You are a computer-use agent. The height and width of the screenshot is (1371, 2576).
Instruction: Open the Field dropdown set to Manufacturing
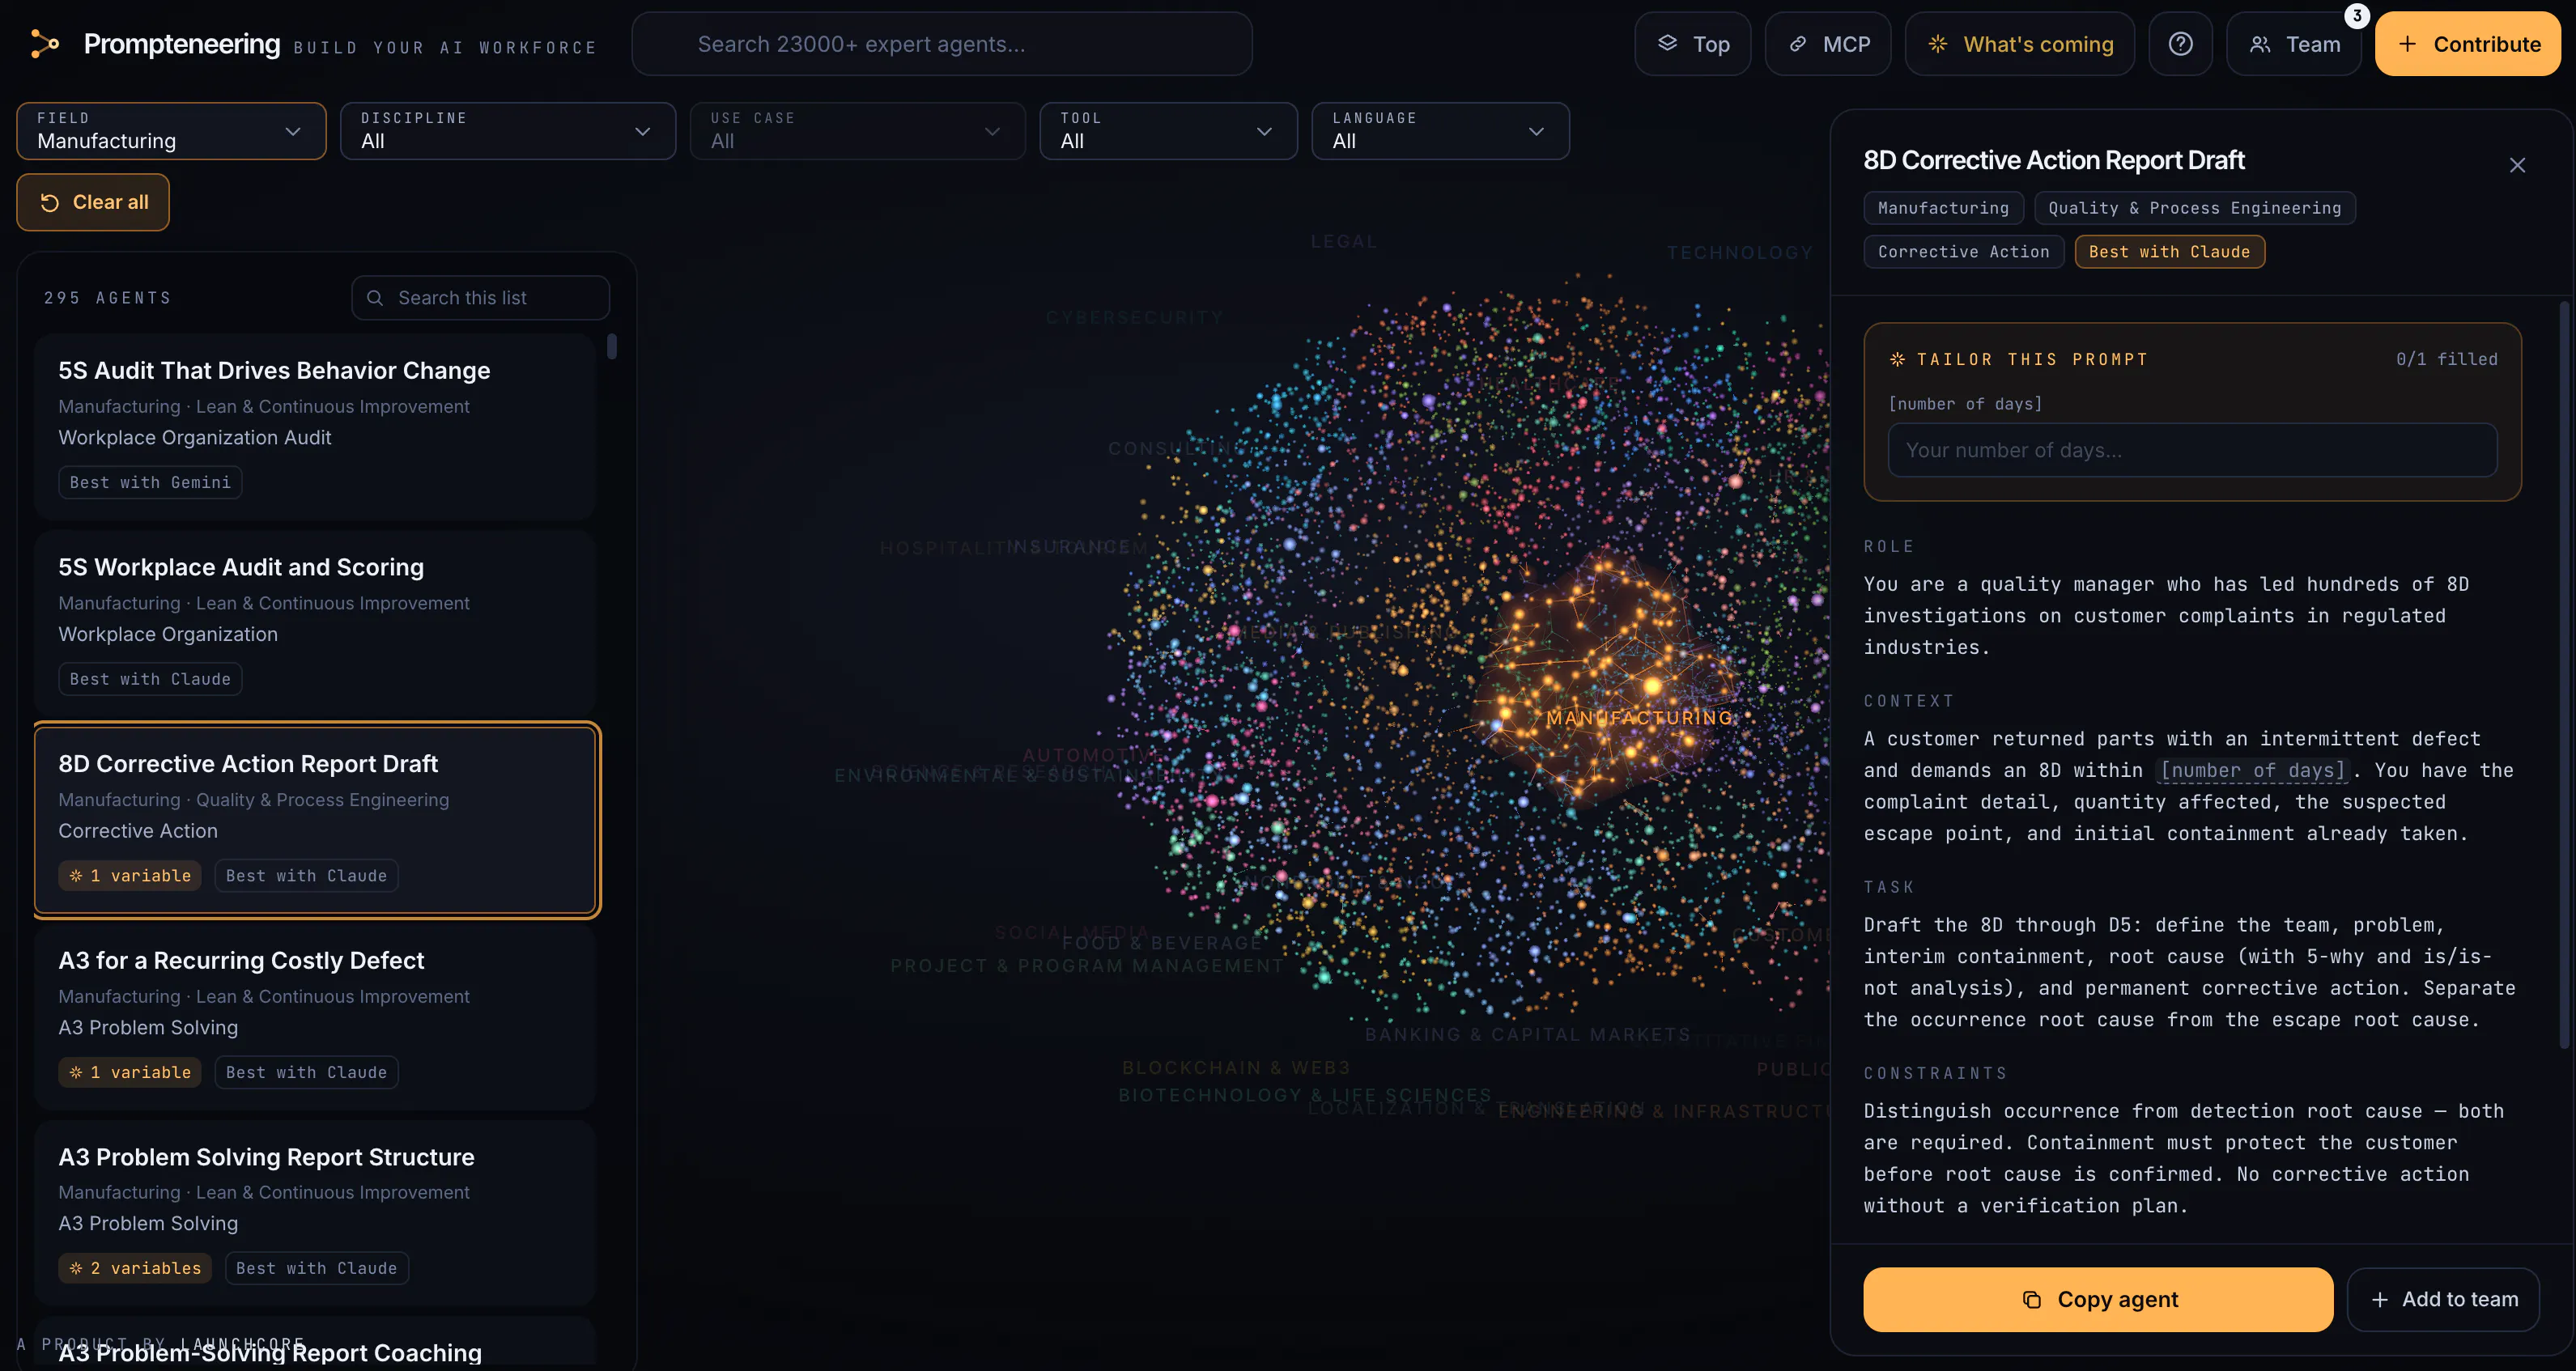pos(171,131)
